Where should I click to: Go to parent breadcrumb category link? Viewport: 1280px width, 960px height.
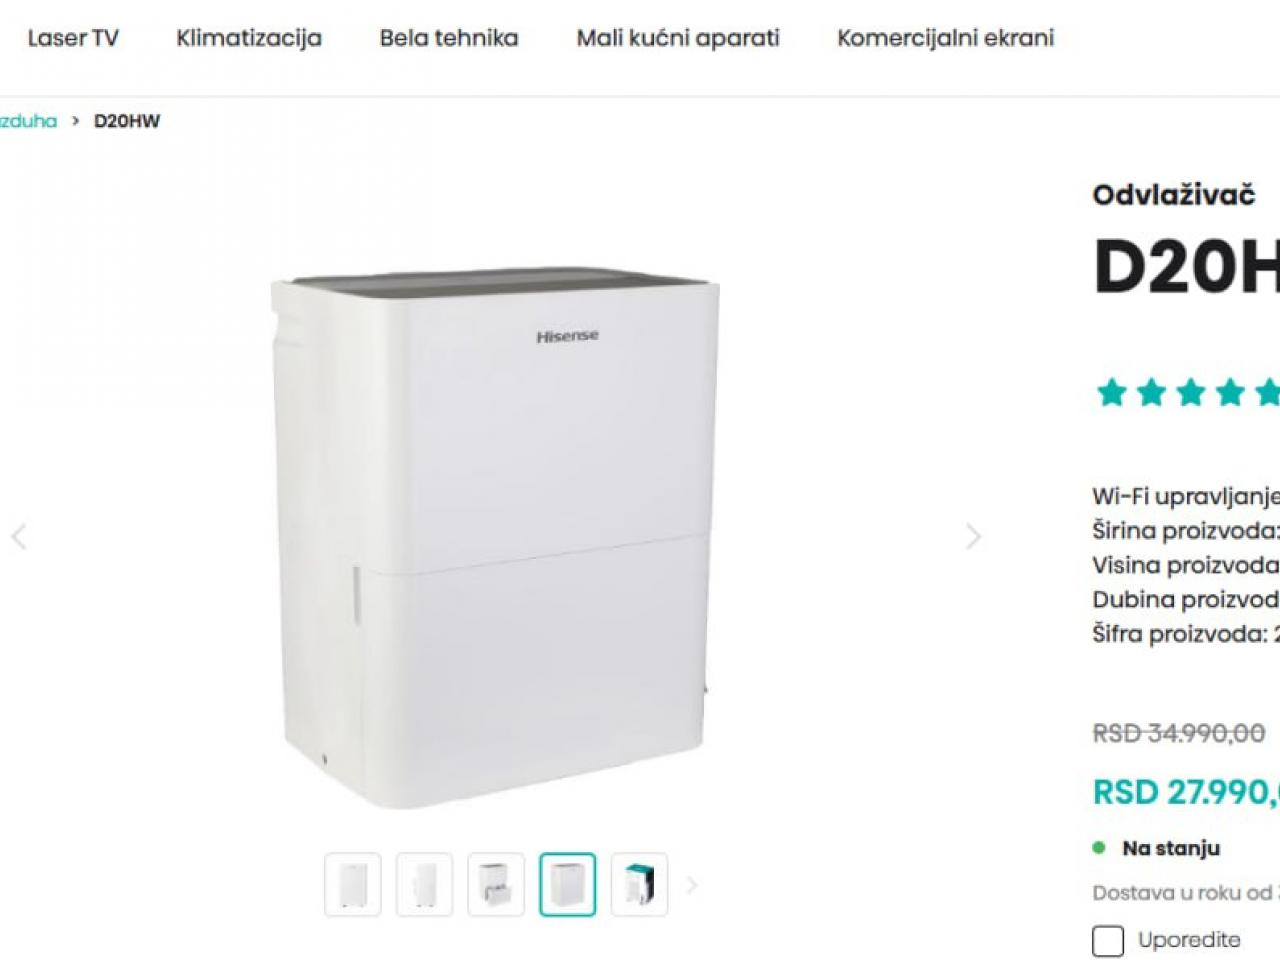pos(28,121)
